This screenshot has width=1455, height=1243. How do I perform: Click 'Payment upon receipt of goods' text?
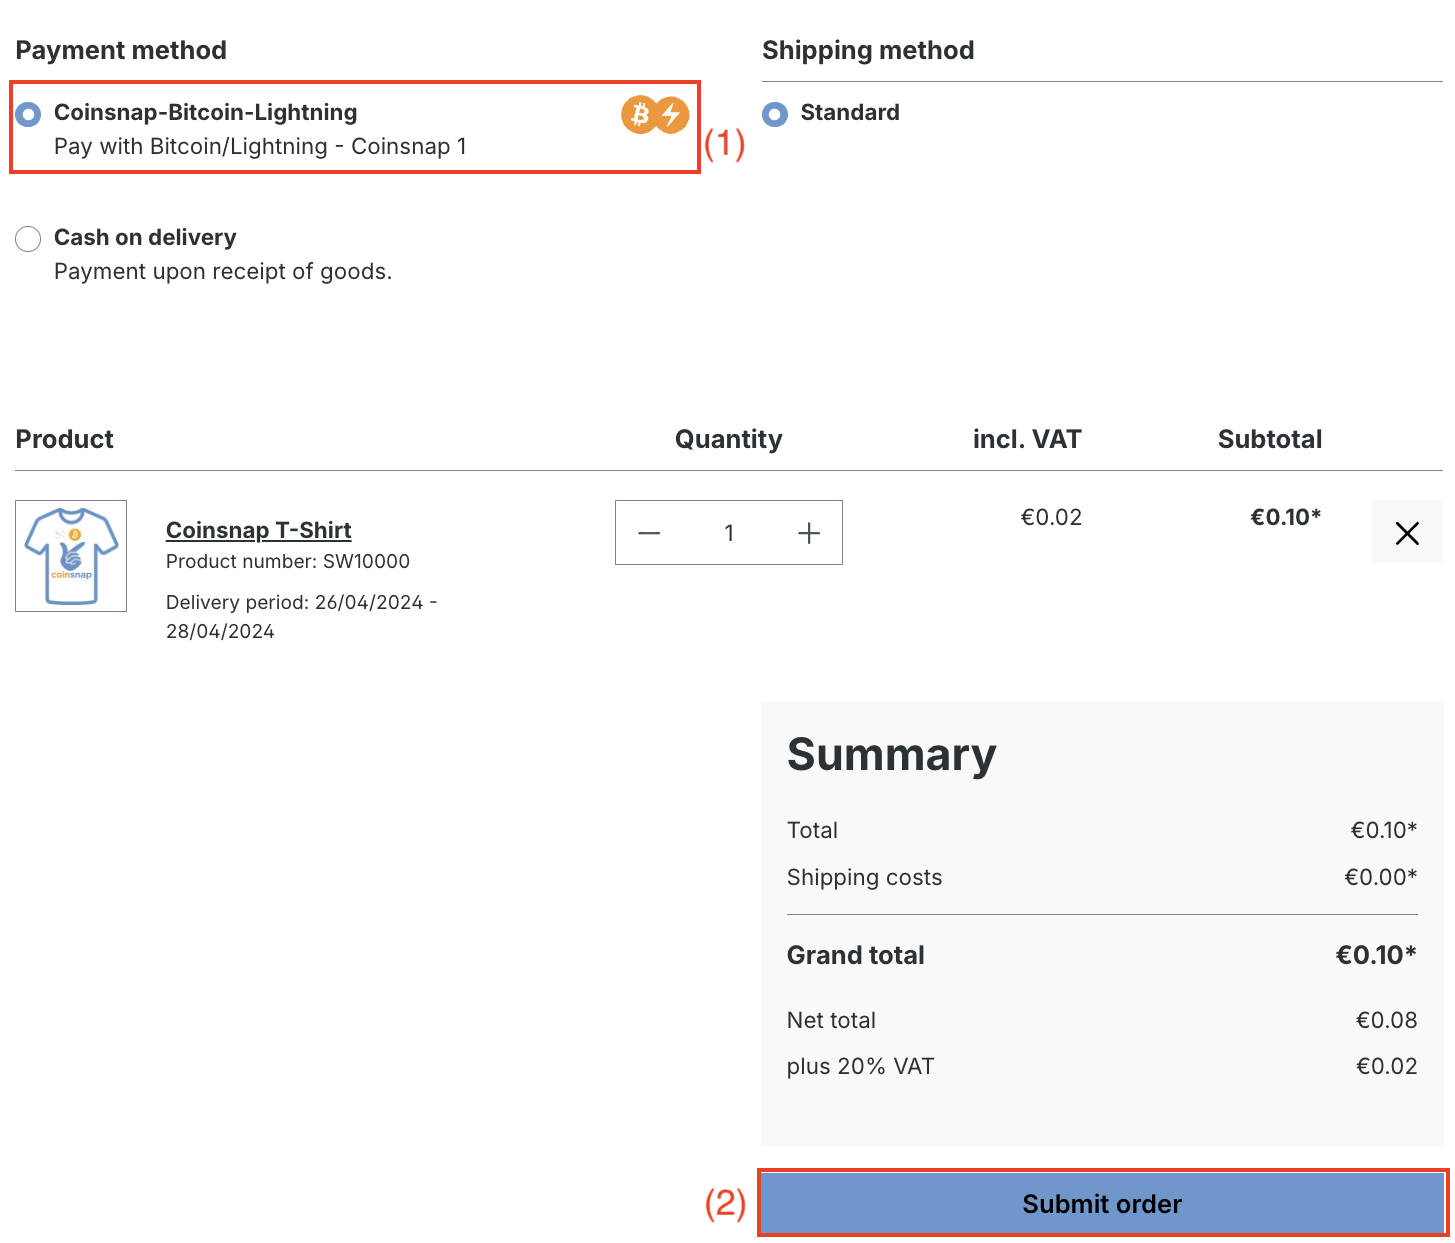coord(222,272)
